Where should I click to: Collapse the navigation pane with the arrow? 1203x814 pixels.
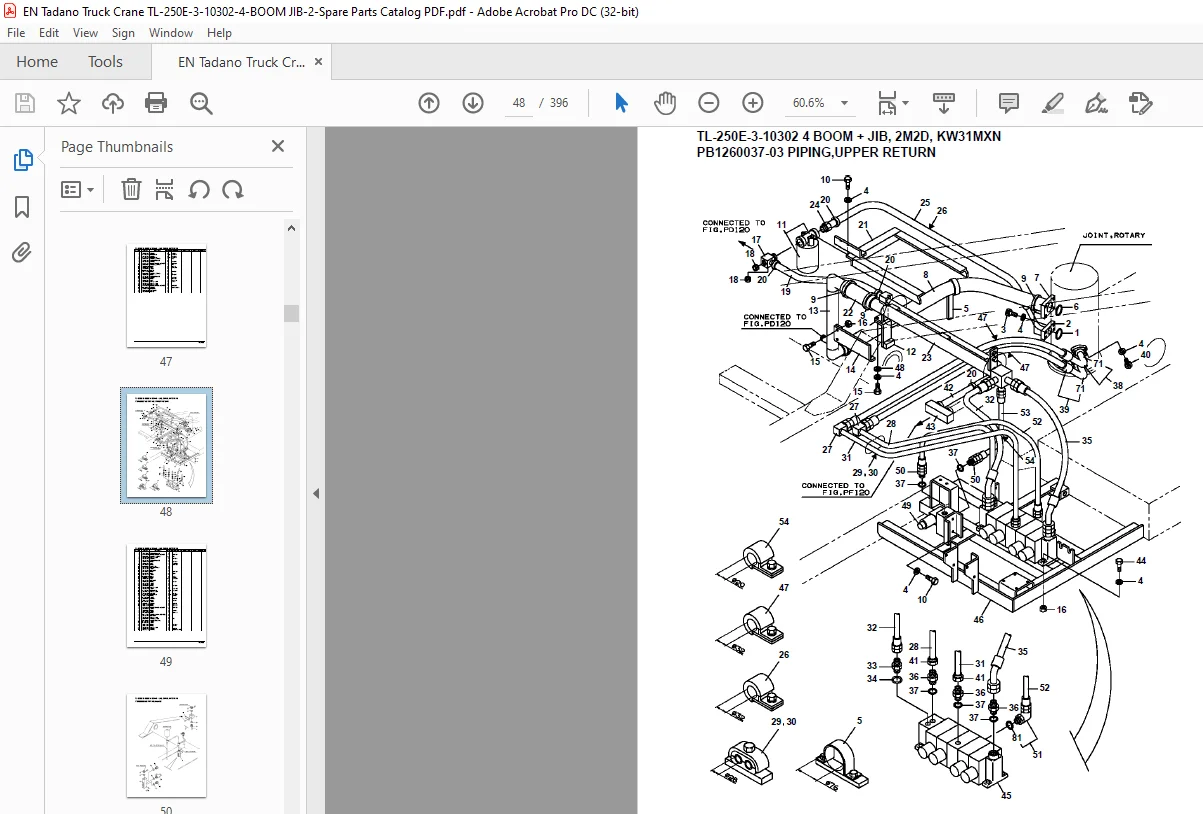[x=315, y=493]
